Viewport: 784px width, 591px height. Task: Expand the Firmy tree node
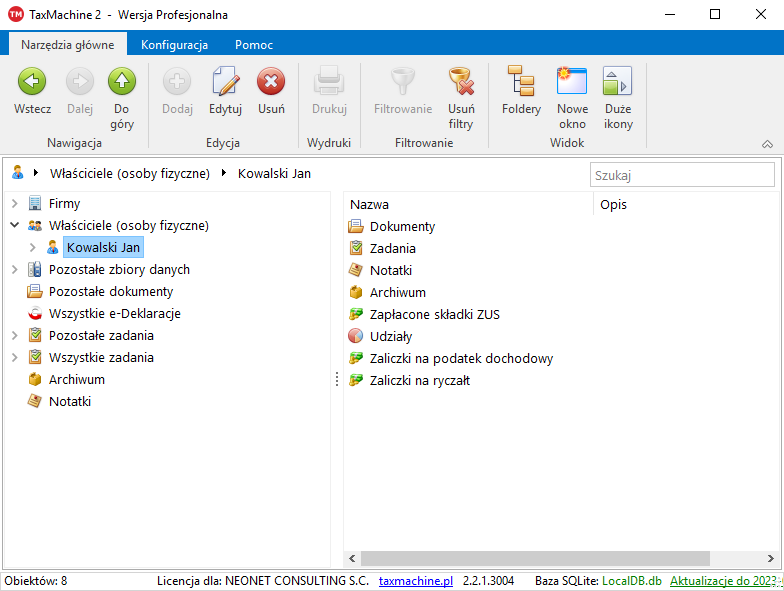15,204
